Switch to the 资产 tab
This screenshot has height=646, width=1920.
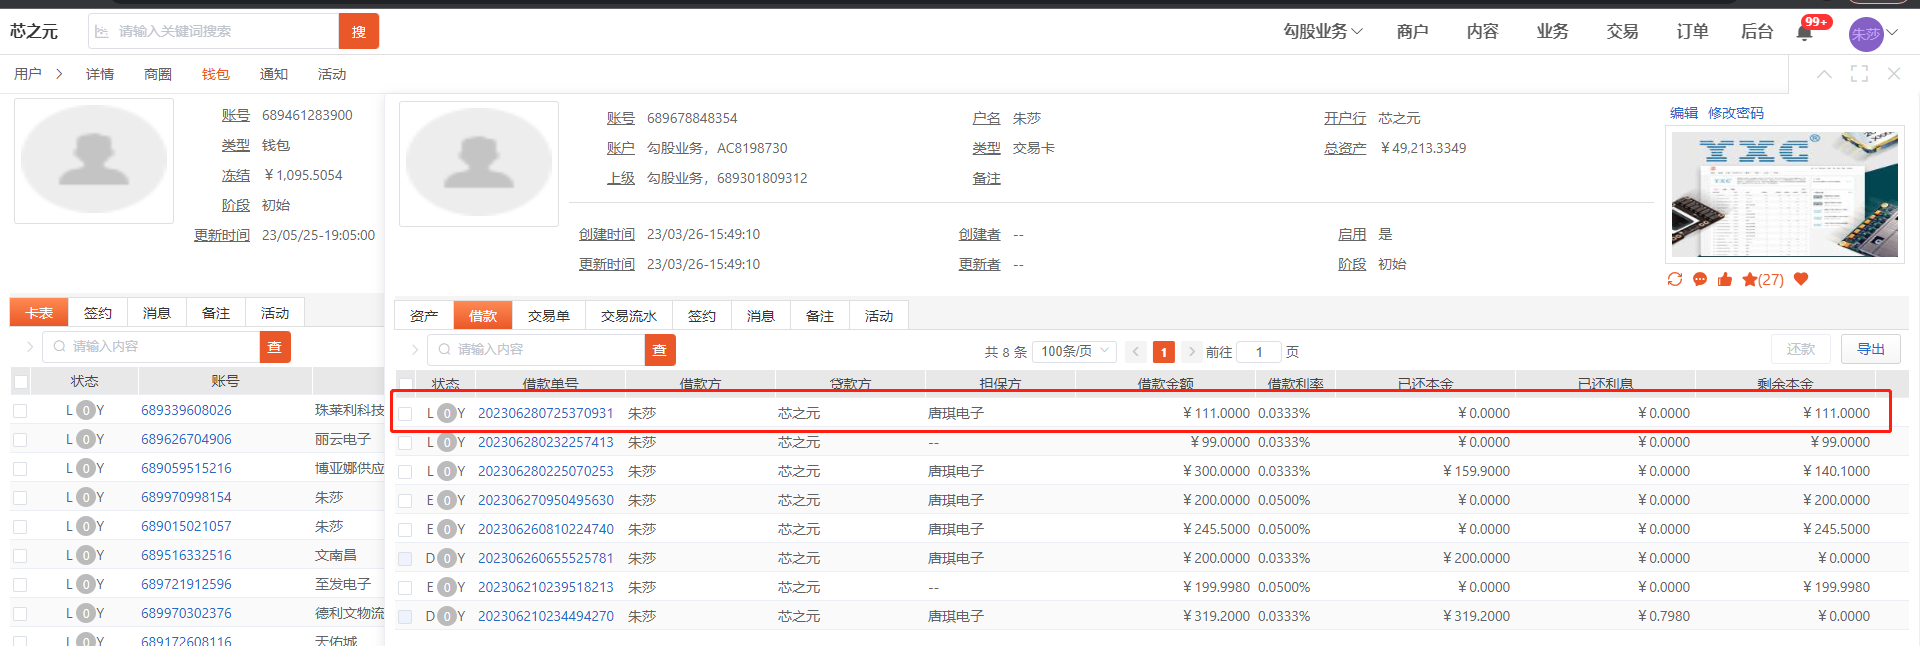[x=424, y=316]
